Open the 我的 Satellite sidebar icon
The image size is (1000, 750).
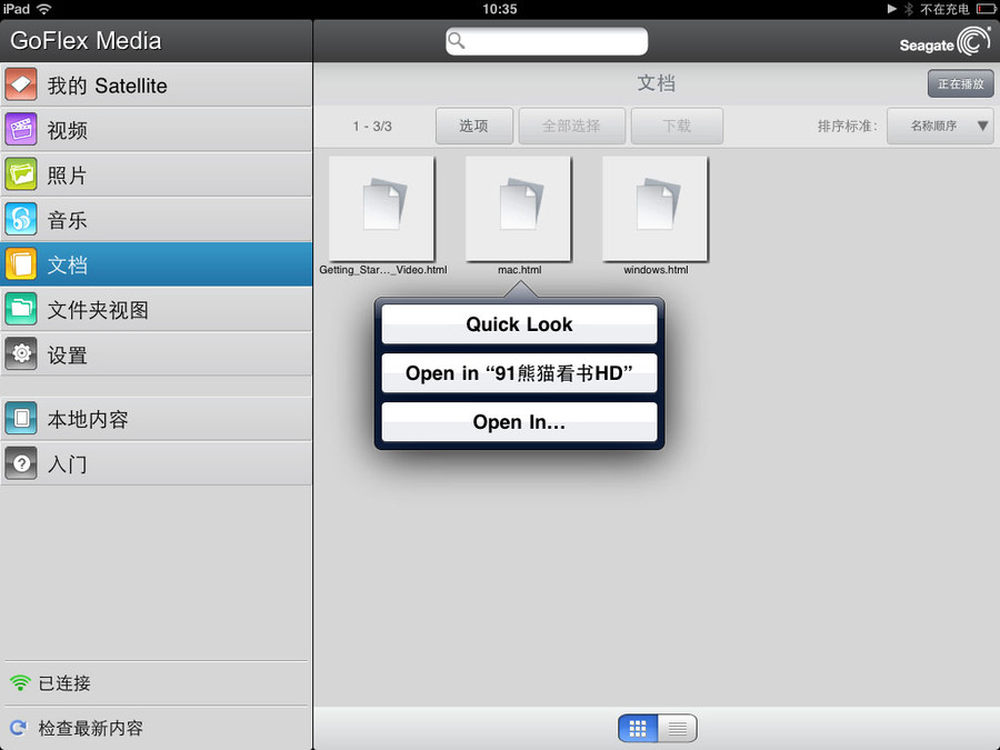[x=21, y=85]
